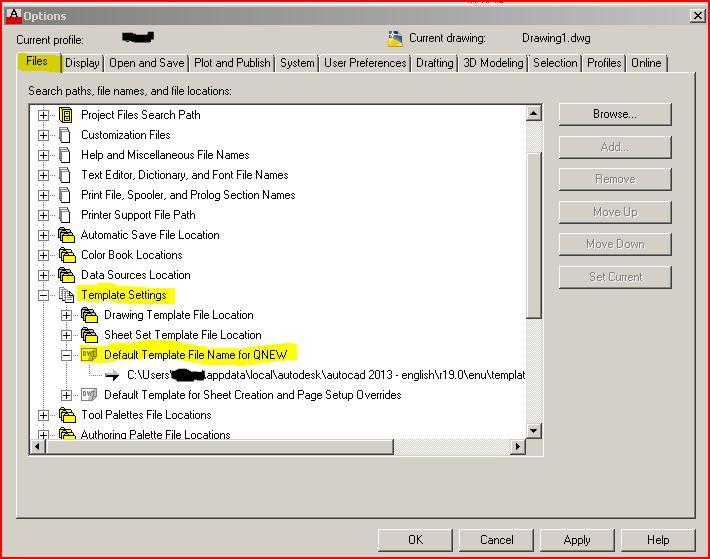Expand Drawing Template File Location node
The height and width of the screenshot is (559, 710).
(x=66, y=315)
